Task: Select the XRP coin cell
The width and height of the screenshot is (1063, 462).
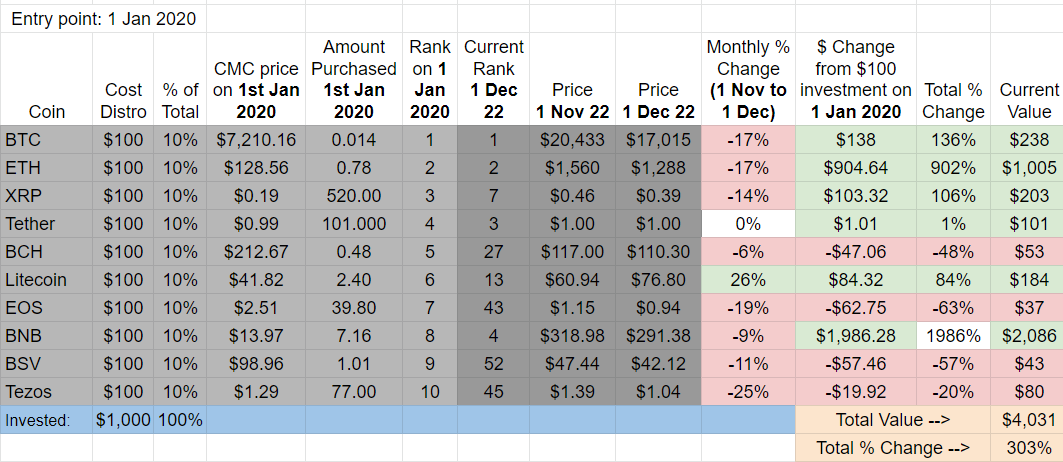Action: coord(47,195)
